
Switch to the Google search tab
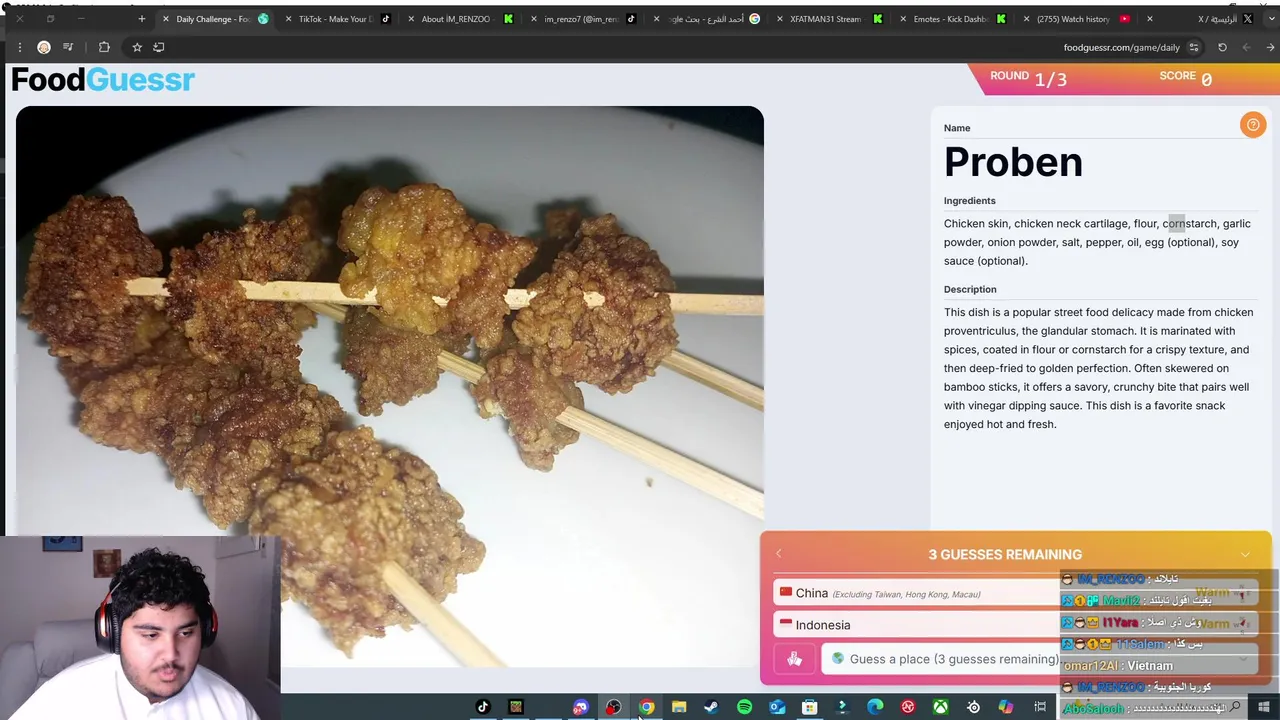coord(705,19)
